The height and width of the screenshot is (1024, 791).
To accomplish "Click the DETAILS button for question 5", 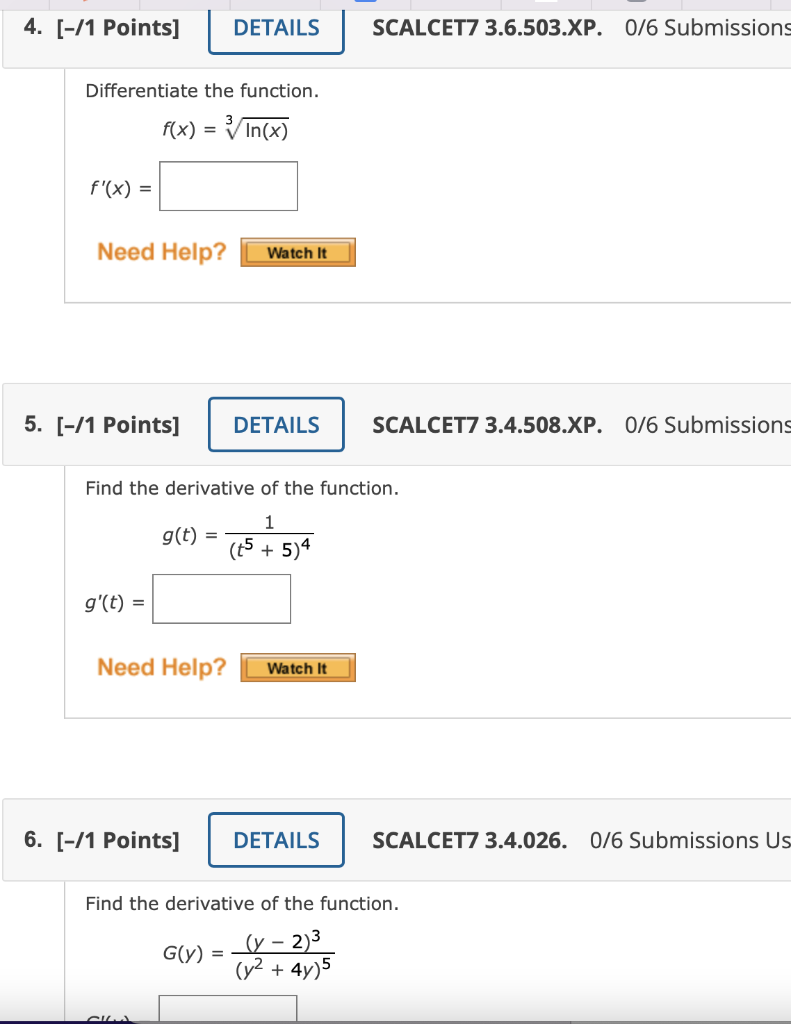I will click(276, 424).
